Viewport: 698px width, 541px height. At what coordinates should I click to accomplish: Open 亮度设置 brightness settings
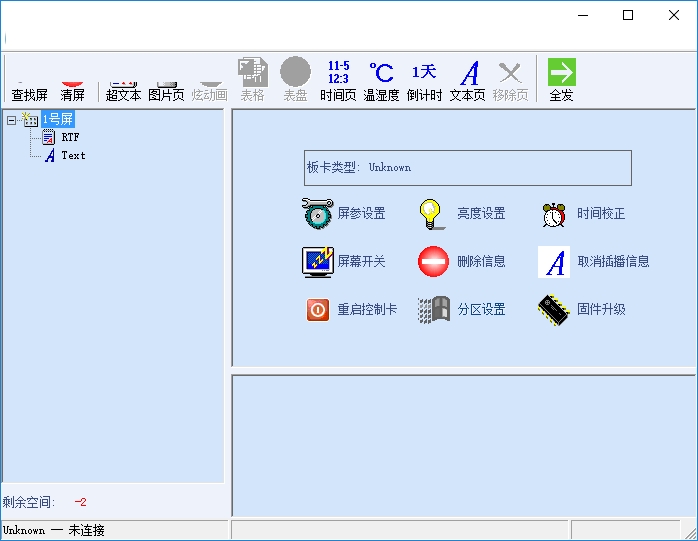click(462, 213)
